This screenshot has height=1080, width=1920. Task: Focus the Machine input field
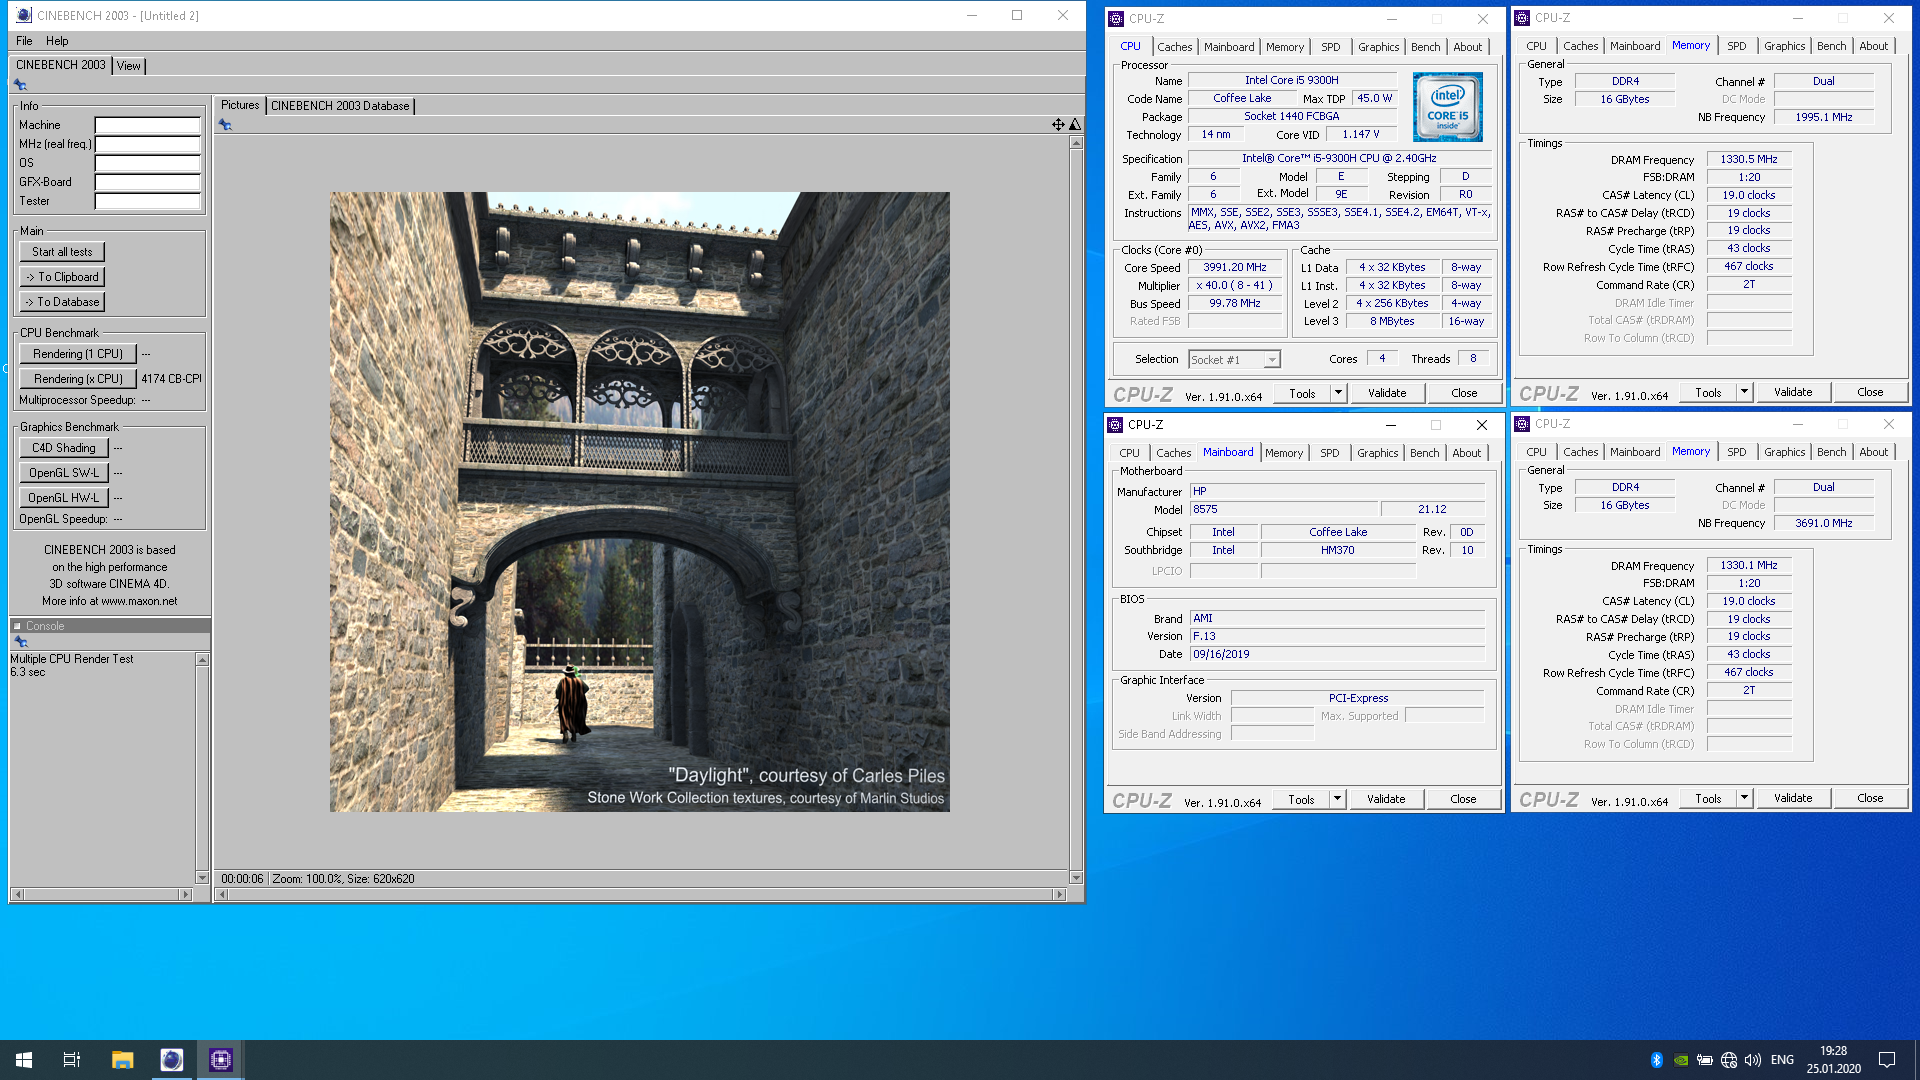coord(148,125)
